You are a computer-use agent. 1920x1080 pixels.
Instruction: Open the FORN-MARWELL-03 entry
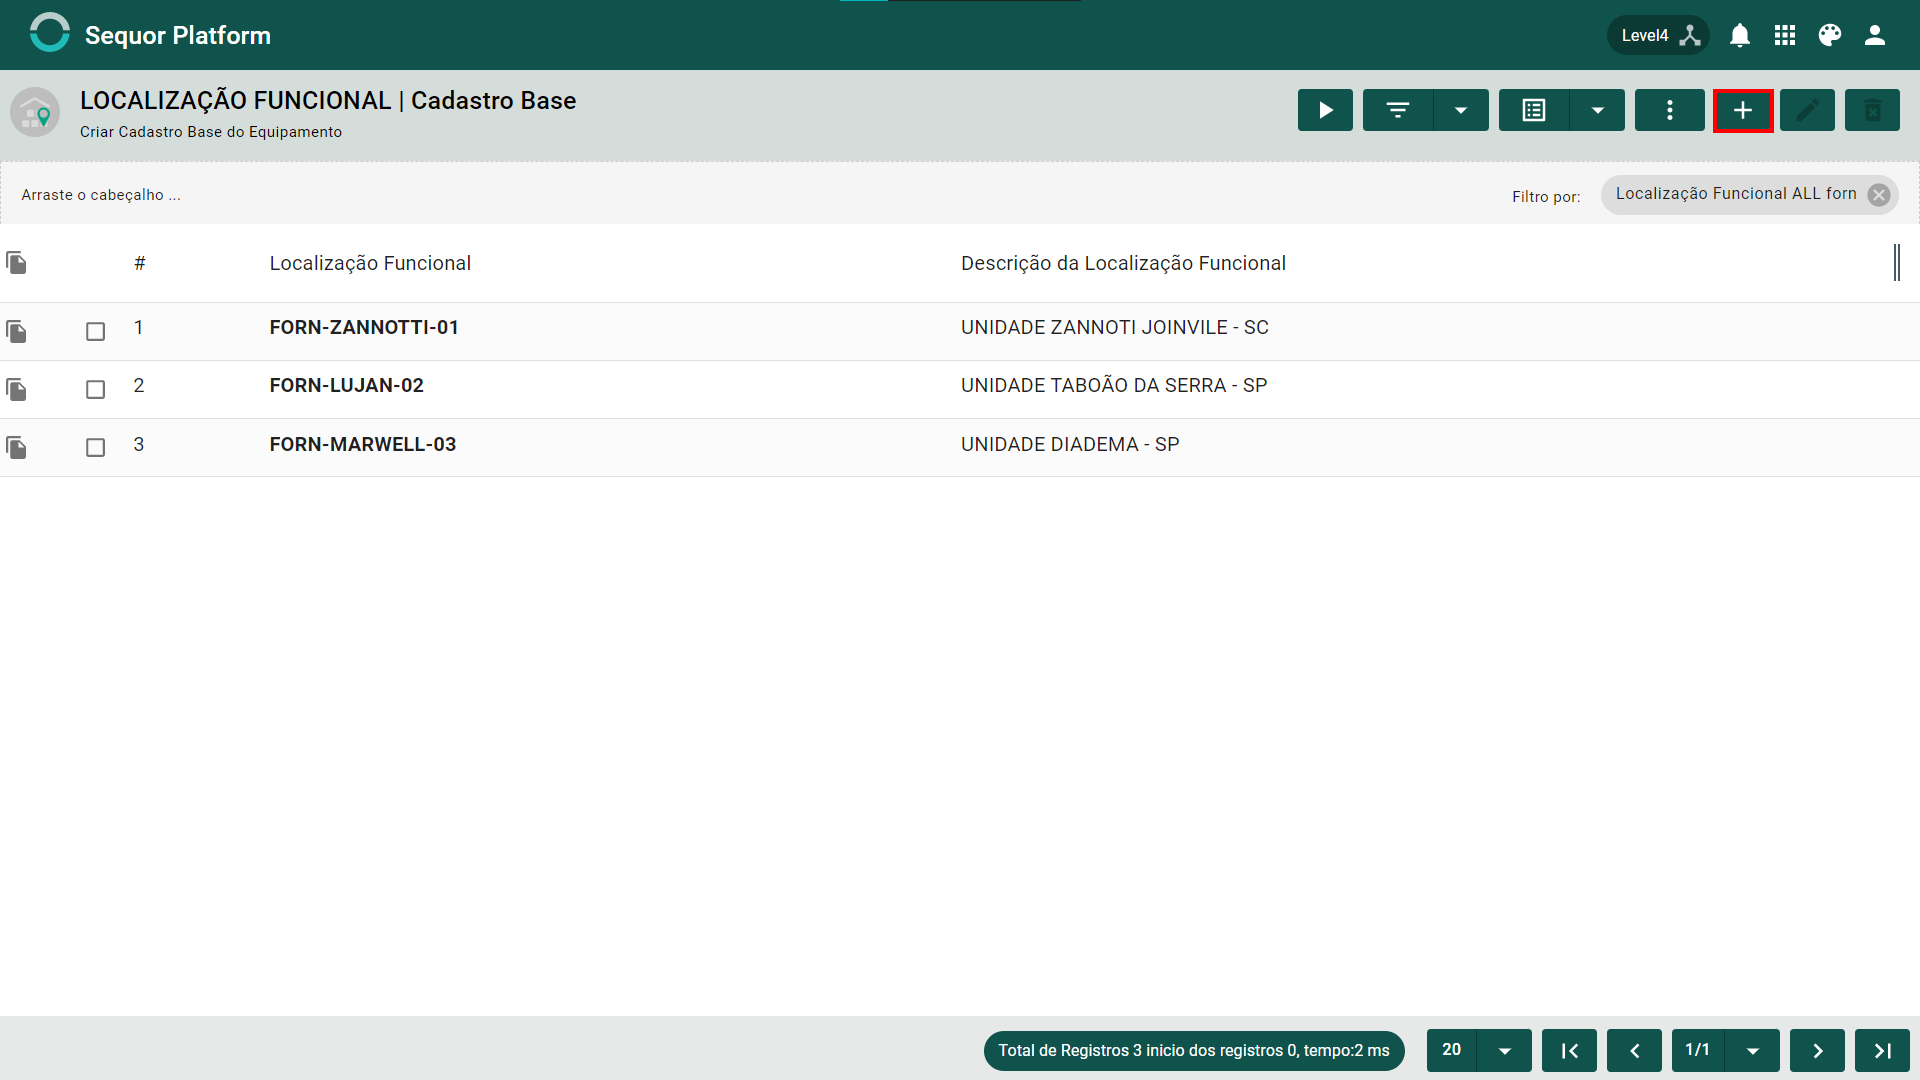pyautogui.click(x=362, y=444)
